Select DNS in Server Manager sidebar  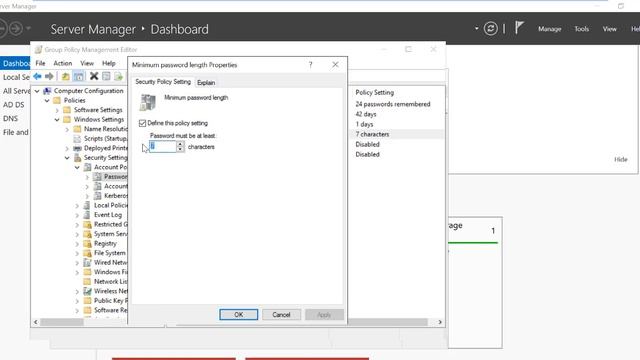point(11,119)
